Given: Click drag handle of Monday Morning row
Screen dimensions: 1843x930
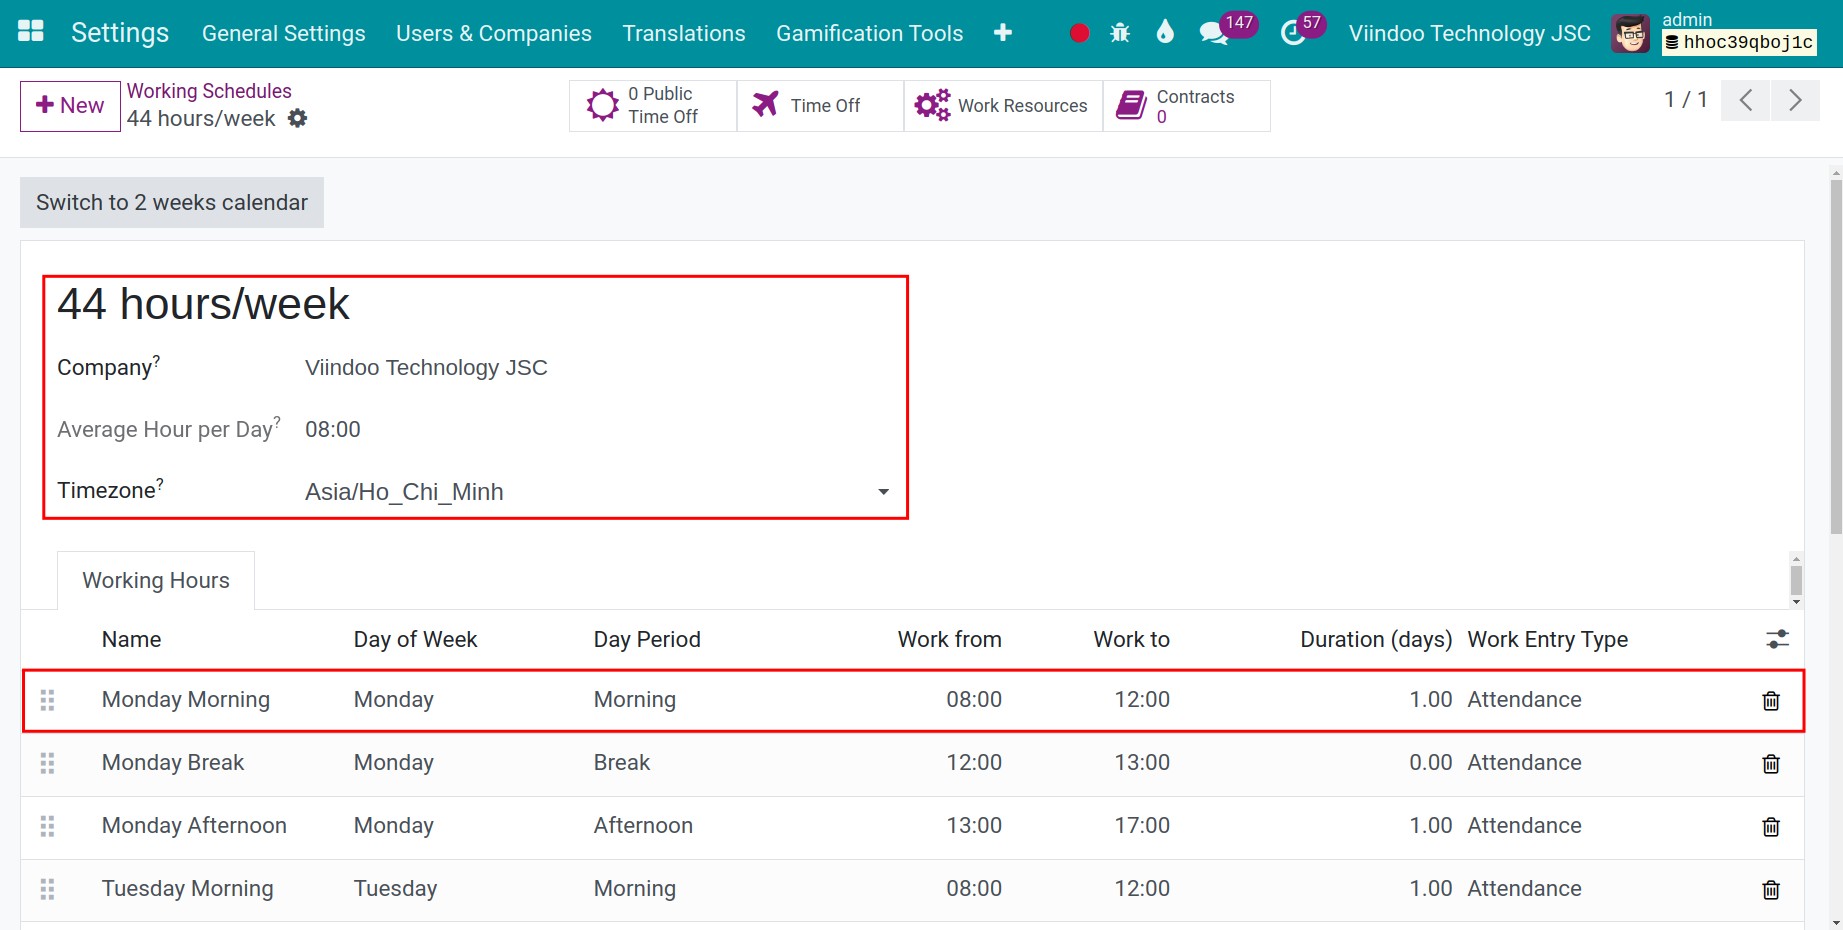Looking at the screenshot, I should [47, 700].
